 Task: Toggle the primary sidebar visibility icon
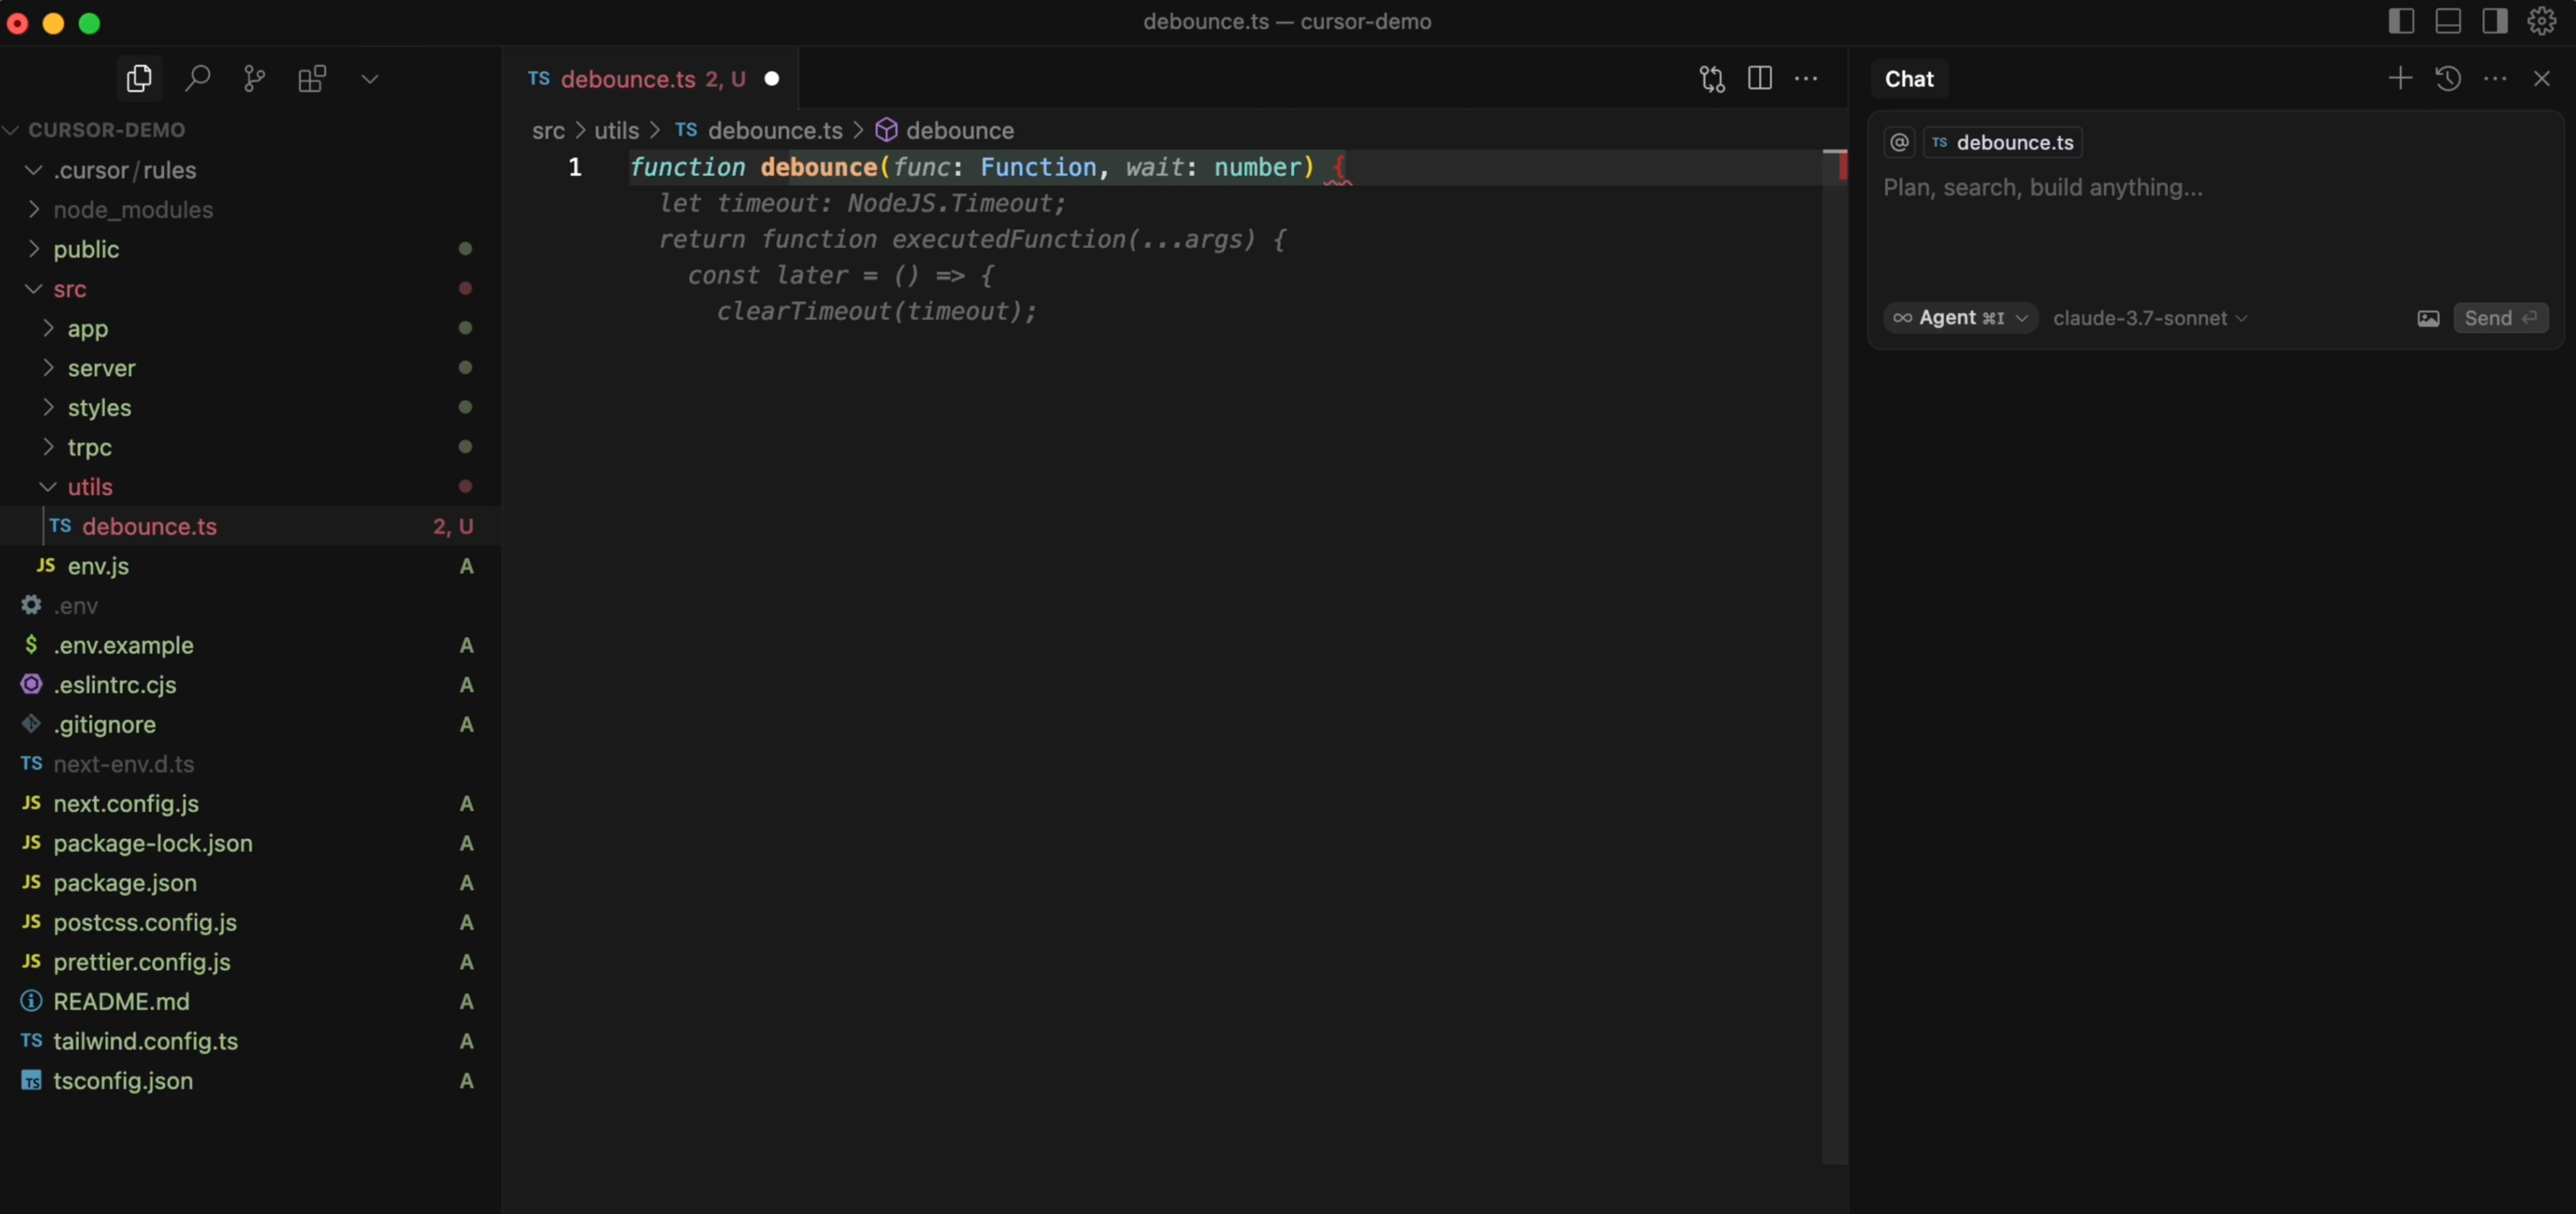click(2401, 21)
